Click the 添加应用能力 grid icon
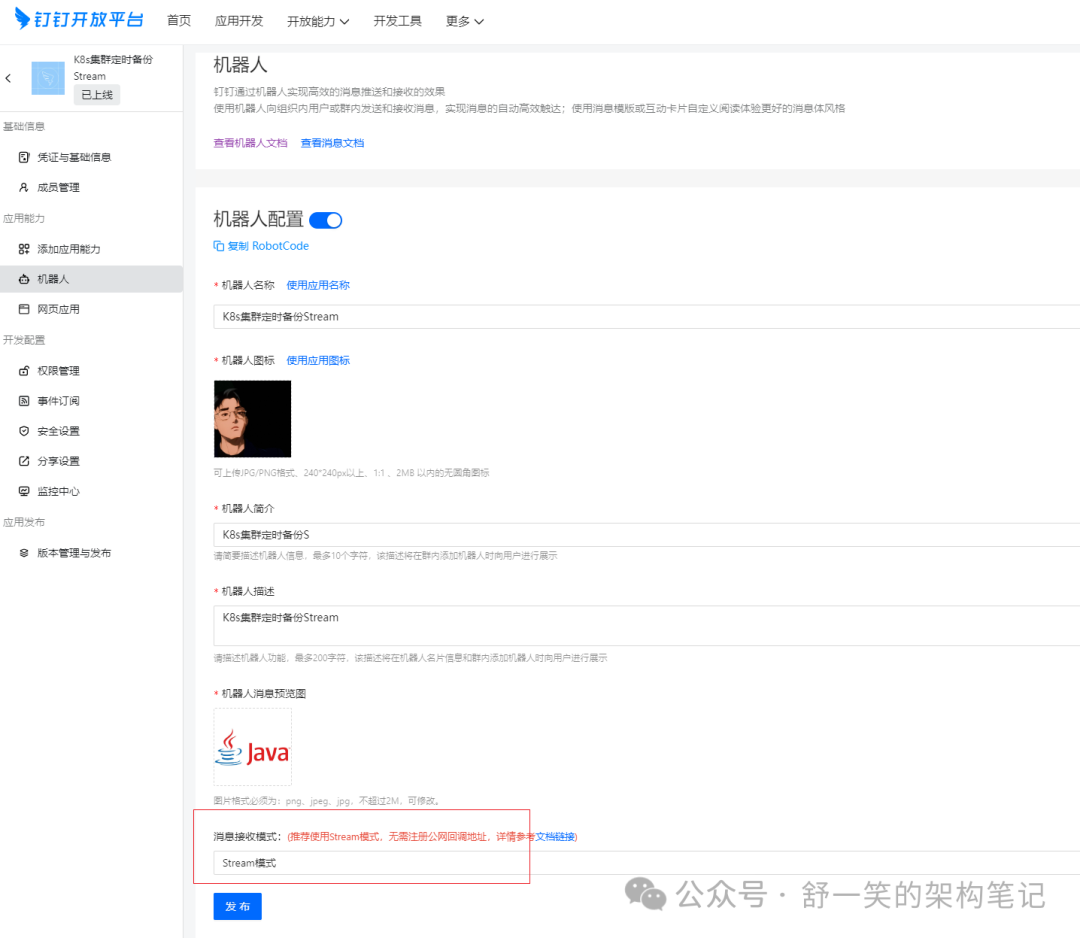 click(x=24, y=249)
